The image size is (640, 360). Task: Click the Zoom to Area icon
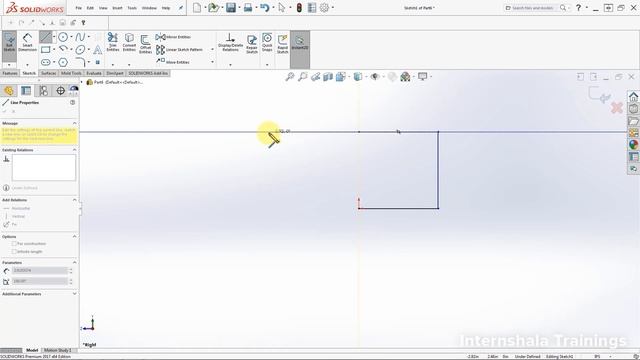click(x=302, y=77)
